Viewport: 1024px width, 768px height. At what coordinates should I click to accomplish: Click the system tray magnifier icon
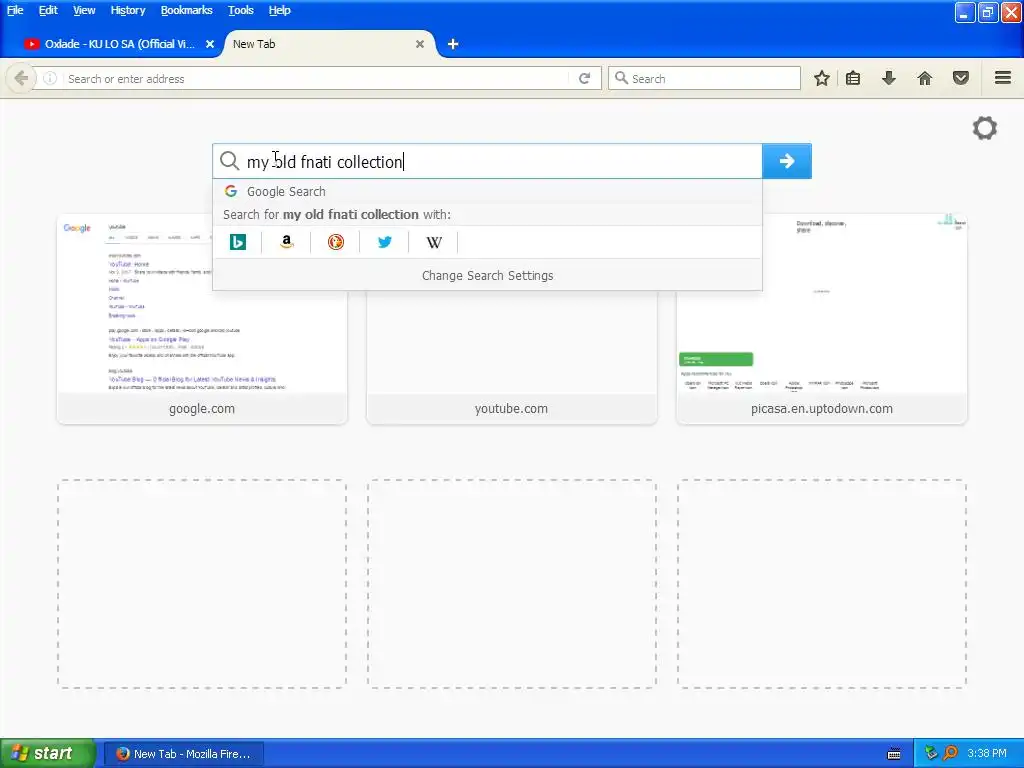pyautogui.click(x=950, y=753)
